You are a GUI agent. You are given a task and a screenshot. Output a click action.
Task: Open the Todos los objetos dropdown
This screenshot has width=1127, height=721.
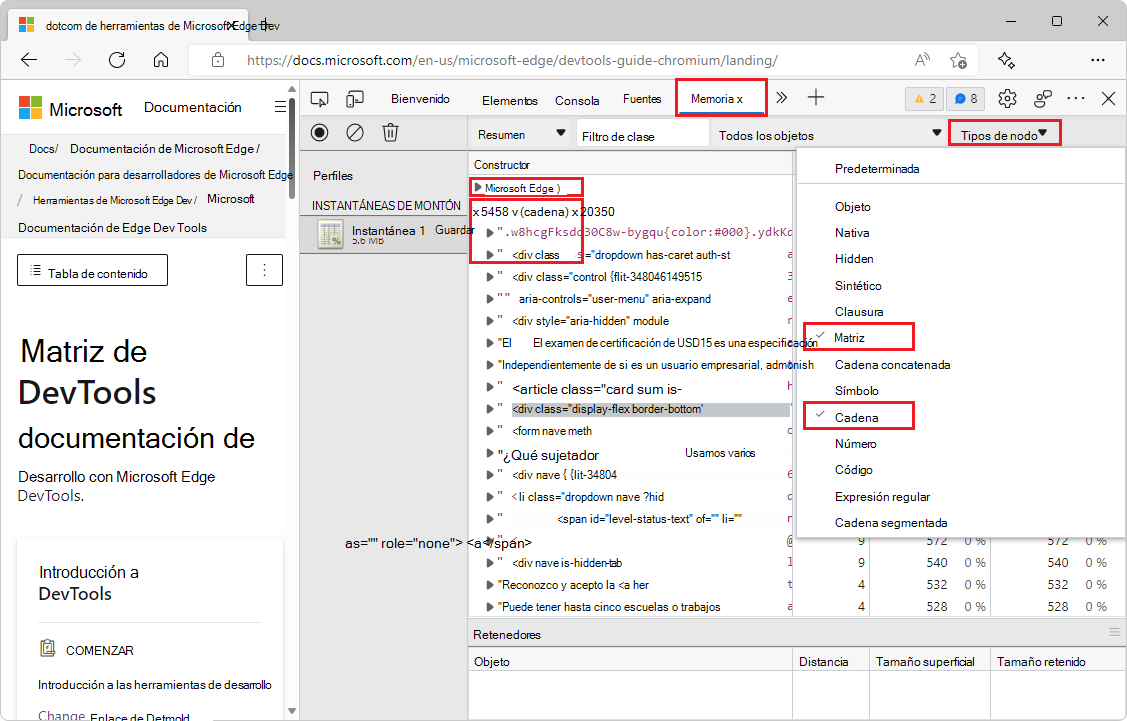pos(829,135)
